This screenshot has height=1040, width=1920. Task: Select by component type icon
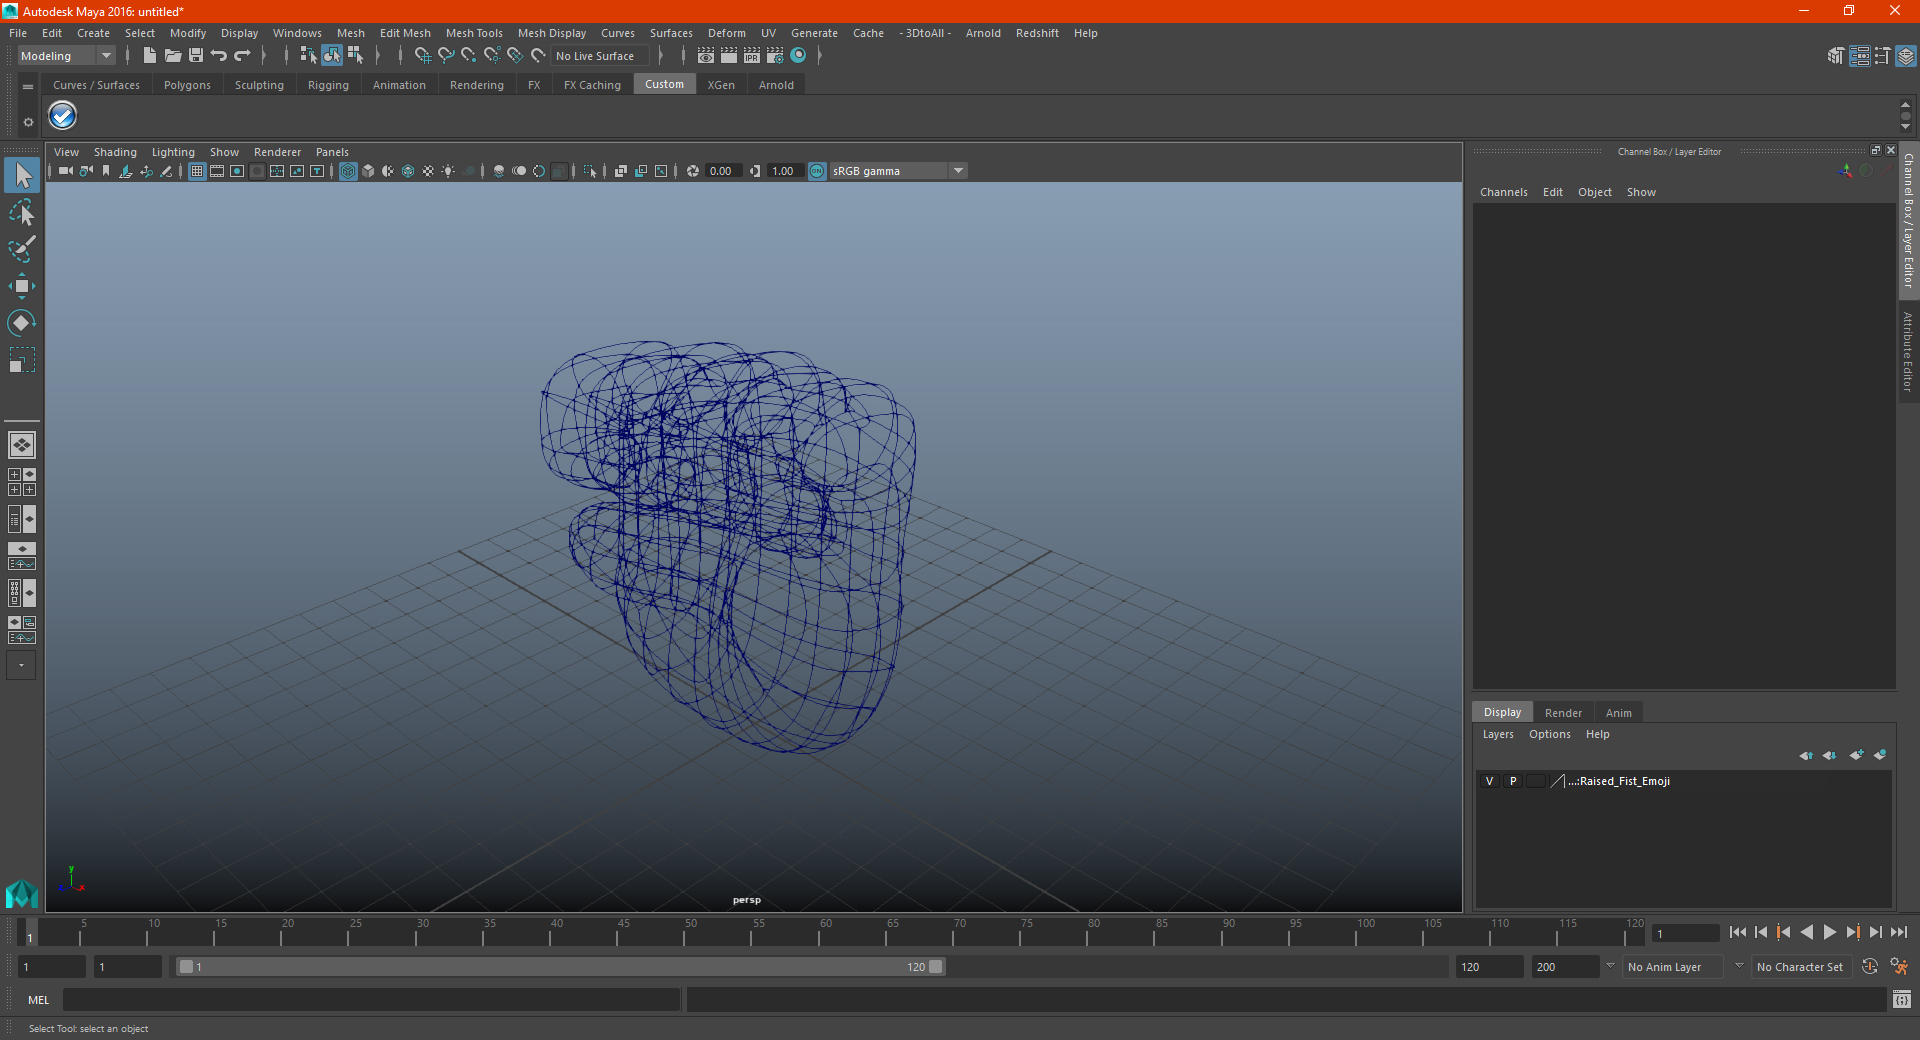355,56
